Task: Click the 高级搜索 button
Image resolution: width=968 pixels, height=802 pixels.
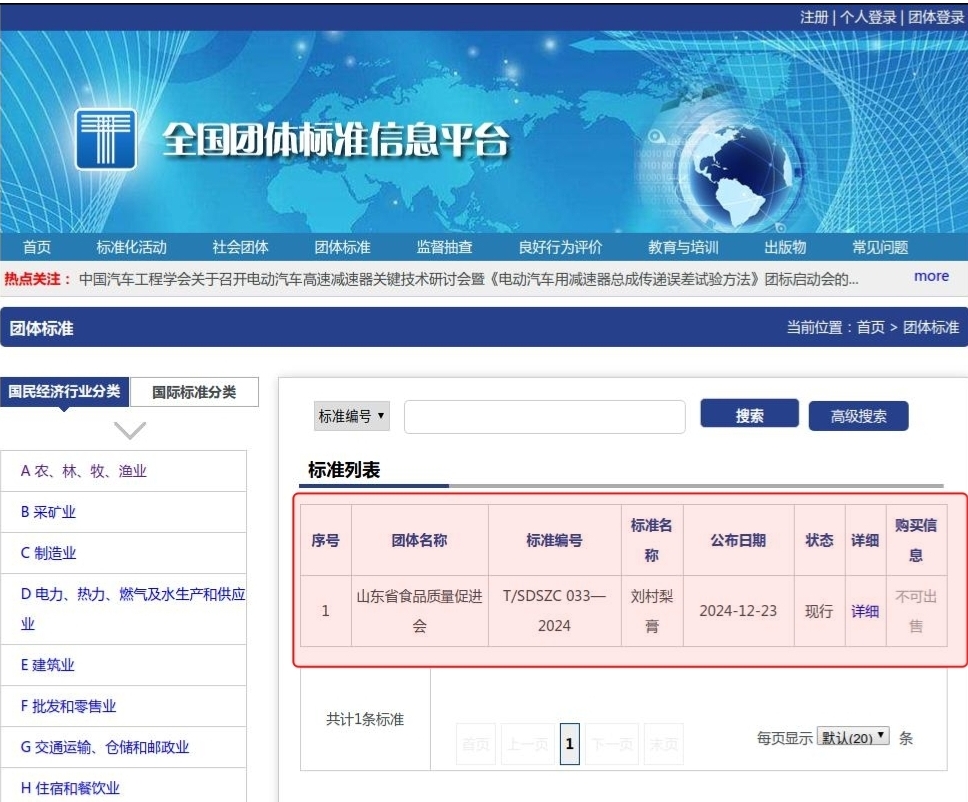Action: (859, 416)
